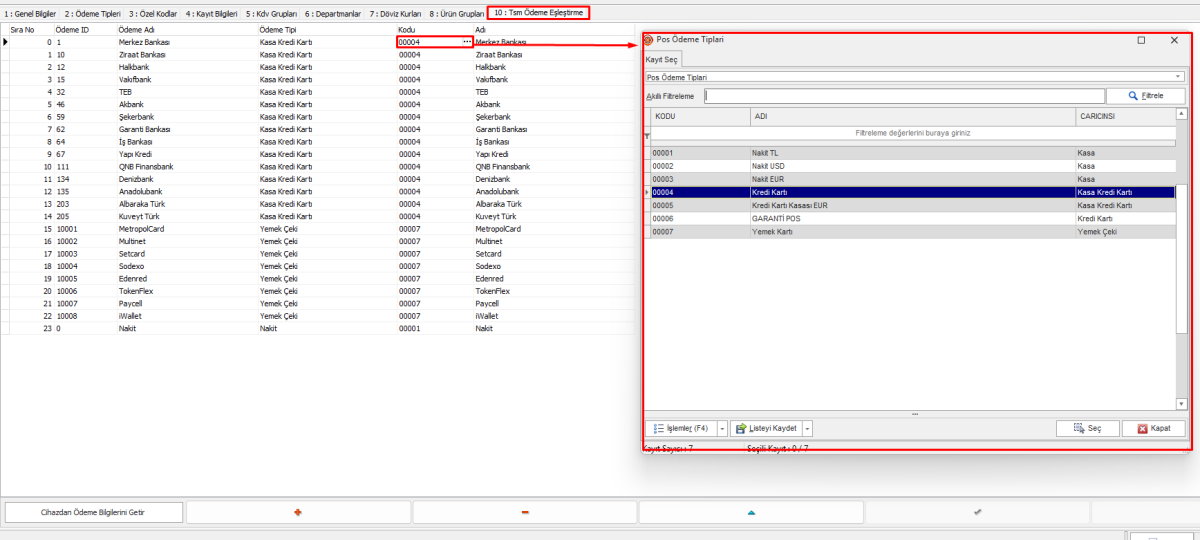Viewport: 1200px width, 540px height.
Task: Click the grey checkmark confirm button
Action: [977, 512]
